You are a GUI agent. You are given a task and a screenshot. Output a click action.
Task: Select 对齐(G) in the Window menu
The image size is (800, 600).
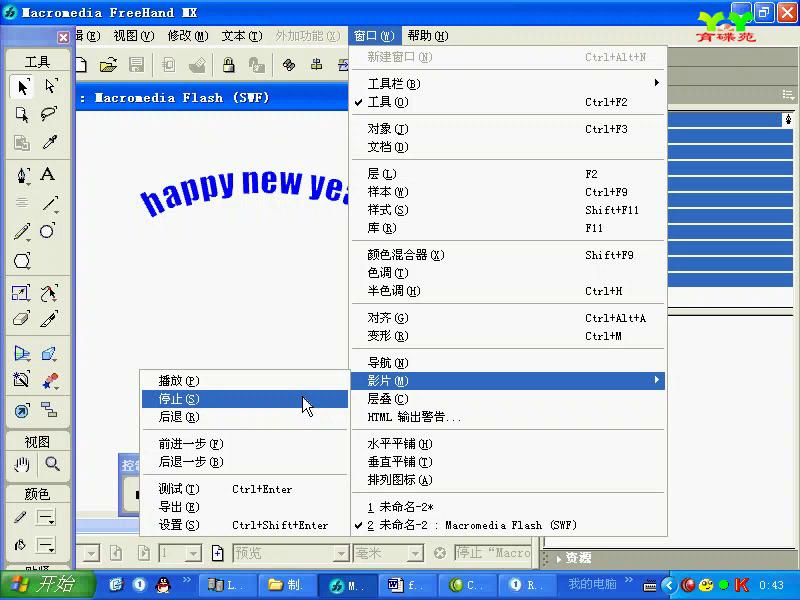pyautogui.click(x=509, y=318)
